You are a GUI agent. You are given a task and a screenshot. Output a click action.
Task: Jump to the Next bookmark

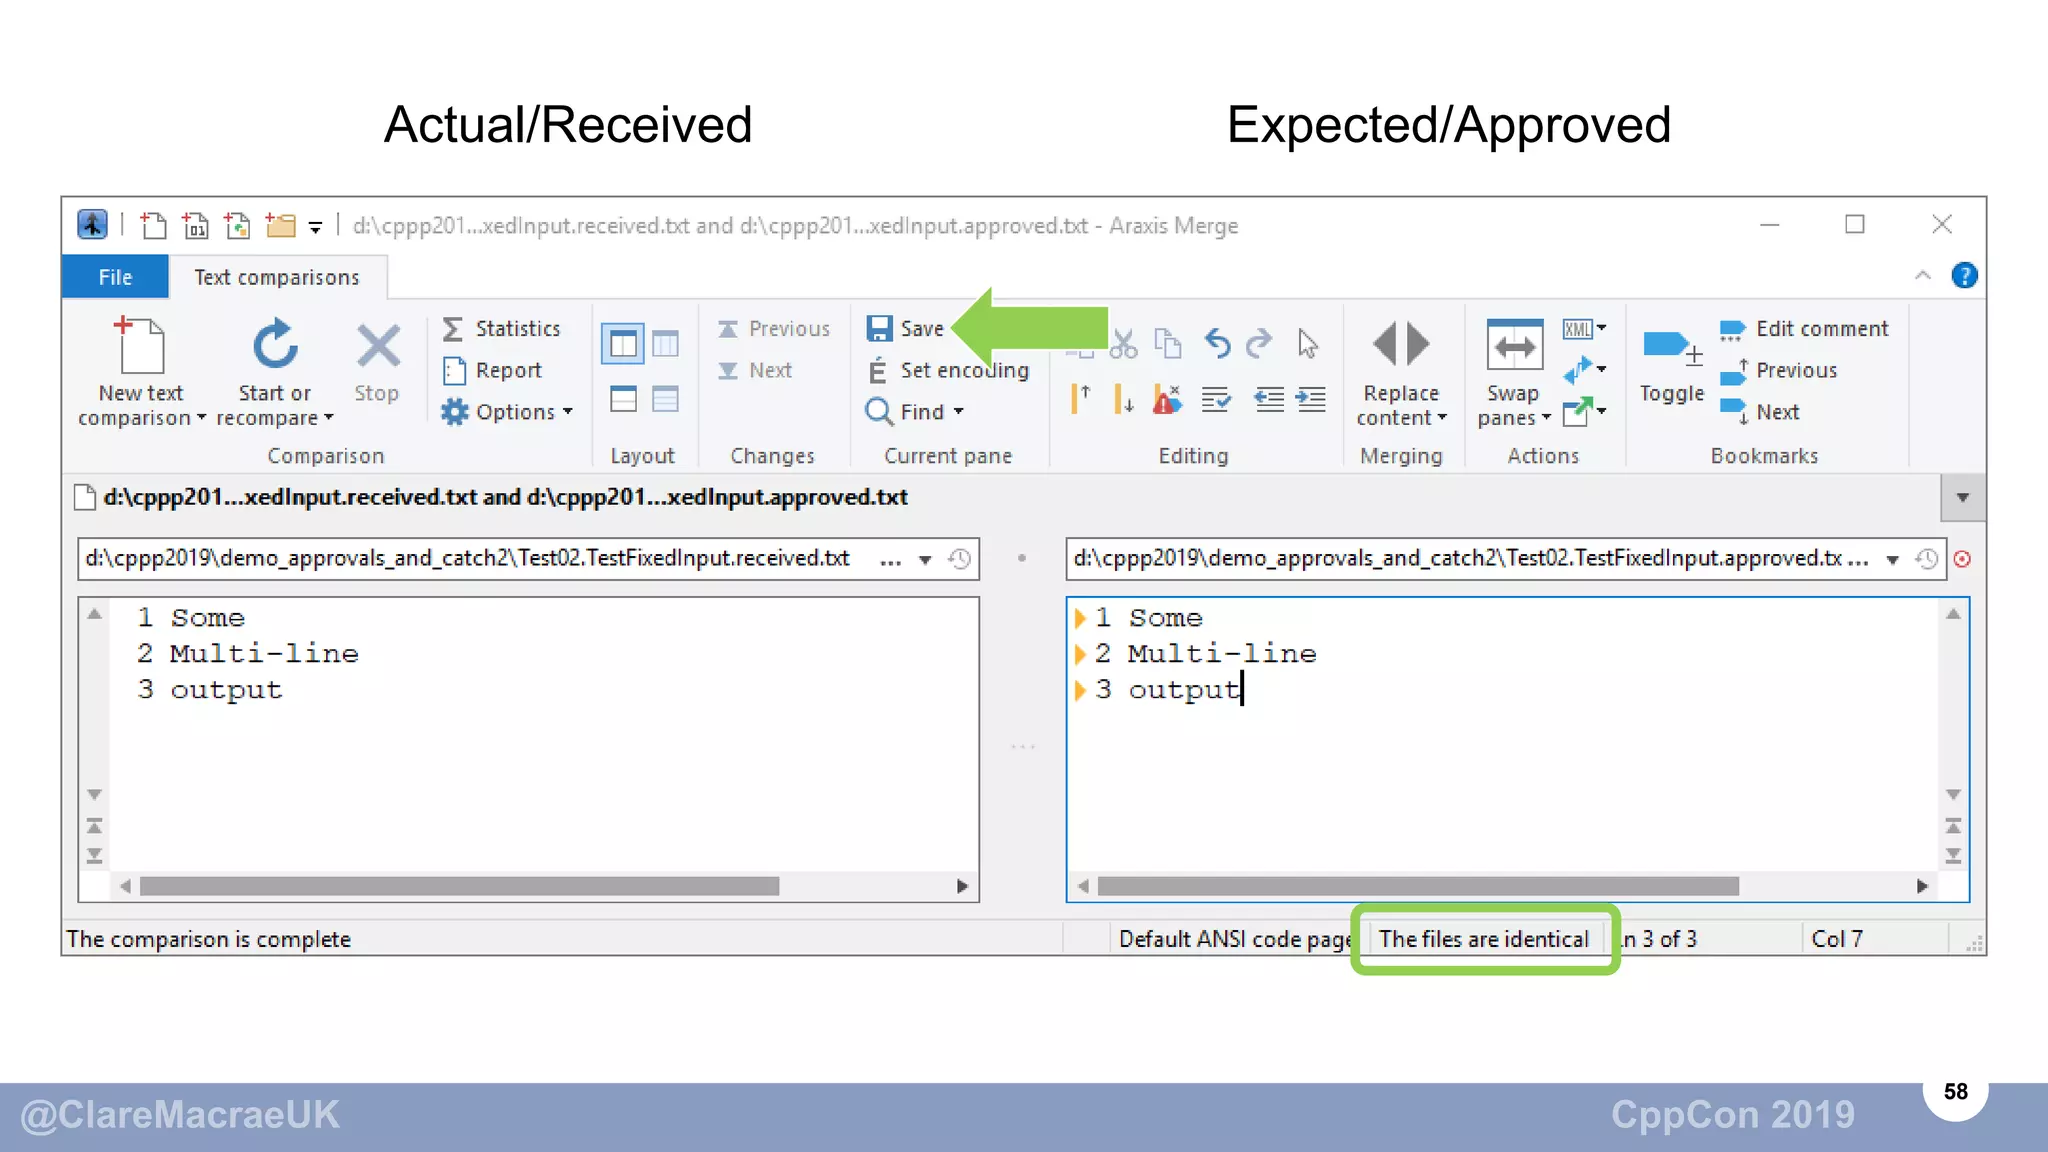tap(1760, 412)
